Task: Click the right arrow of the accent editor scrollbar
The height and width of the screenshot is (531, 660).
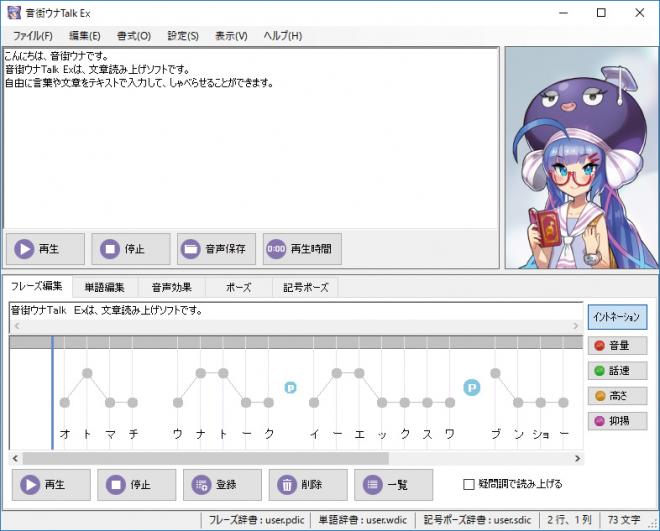Action: [578, 459]
